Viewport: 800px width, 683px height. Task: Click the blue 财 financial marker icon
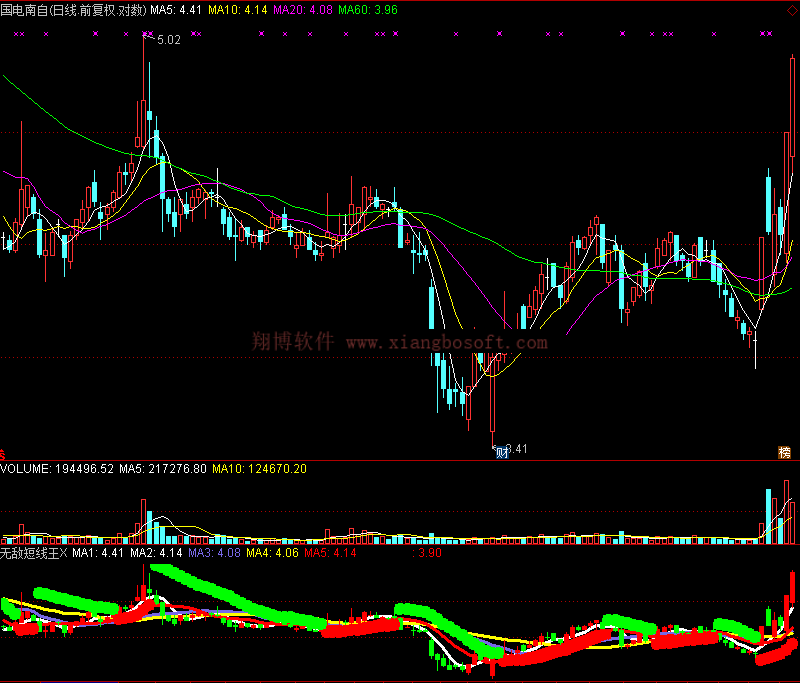tap(500, 452)
